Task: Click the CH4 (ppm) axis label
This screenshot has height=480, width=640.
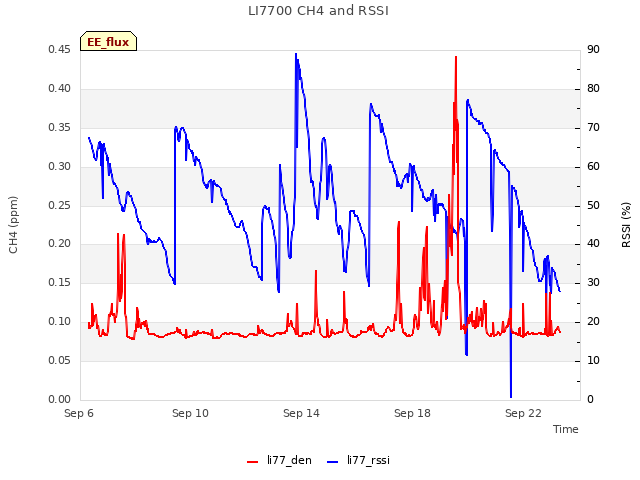Action: coord(13,225)
